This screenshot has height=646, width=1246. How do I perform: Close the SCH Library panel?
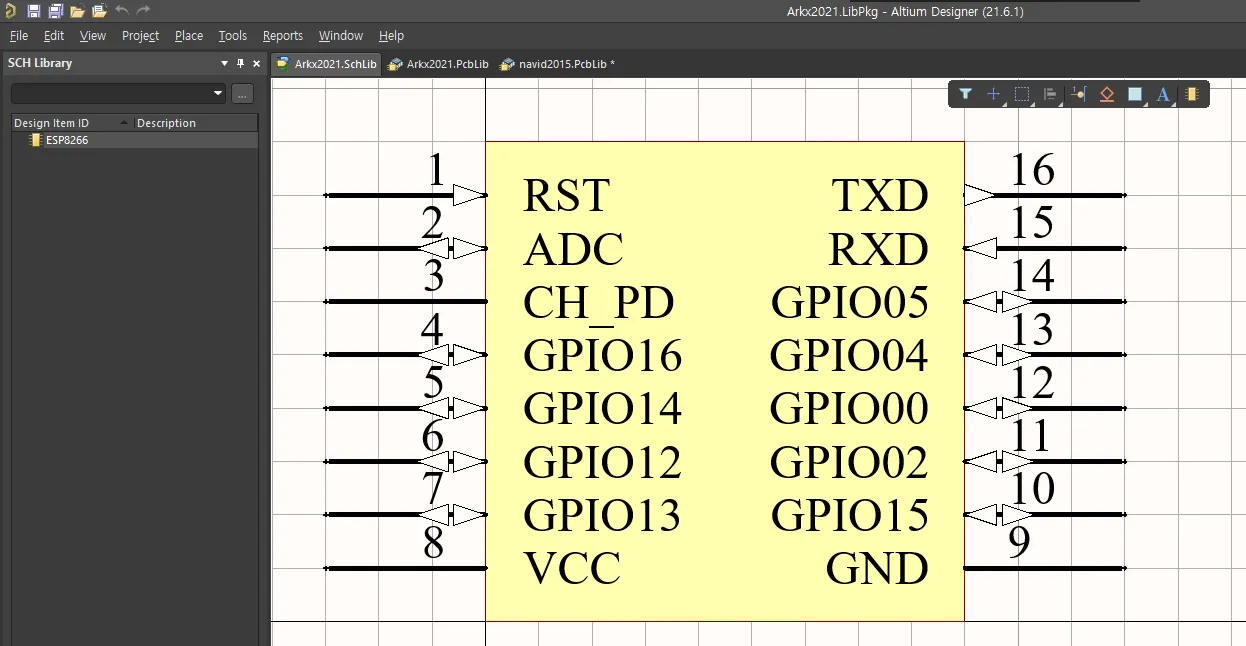click(256, 63)
